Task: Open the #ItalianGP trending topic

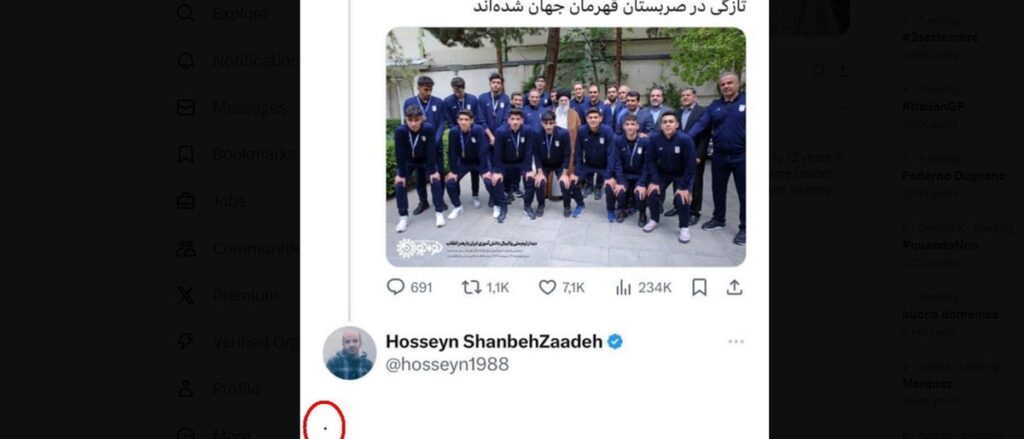Action: click(x=933, y=106)
